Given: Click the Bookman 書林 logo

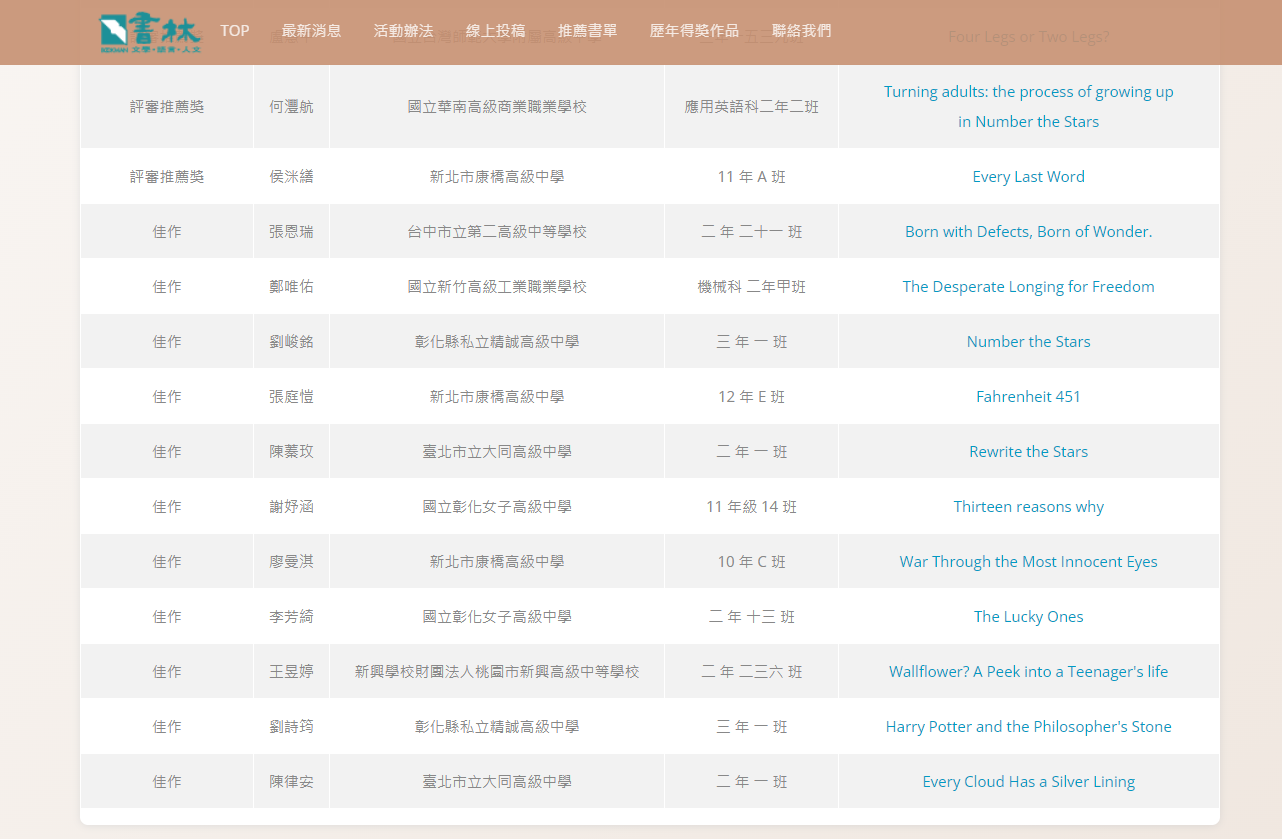Looking at the screenshot, I should 150,33.
